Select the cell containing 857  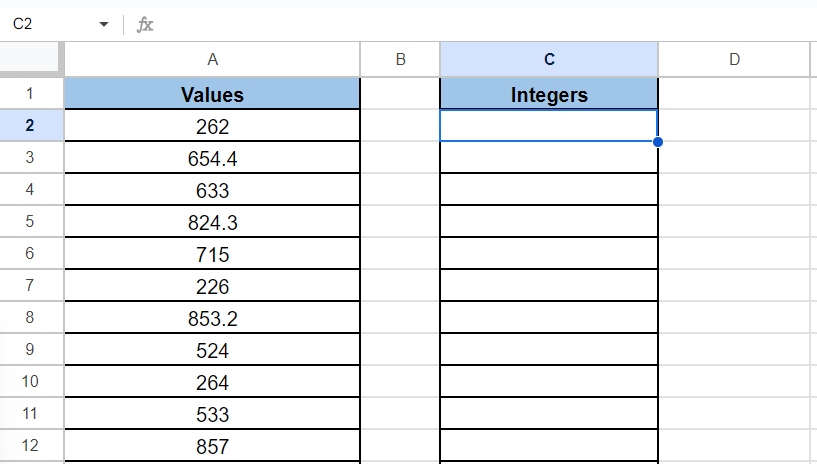[212, 447]
